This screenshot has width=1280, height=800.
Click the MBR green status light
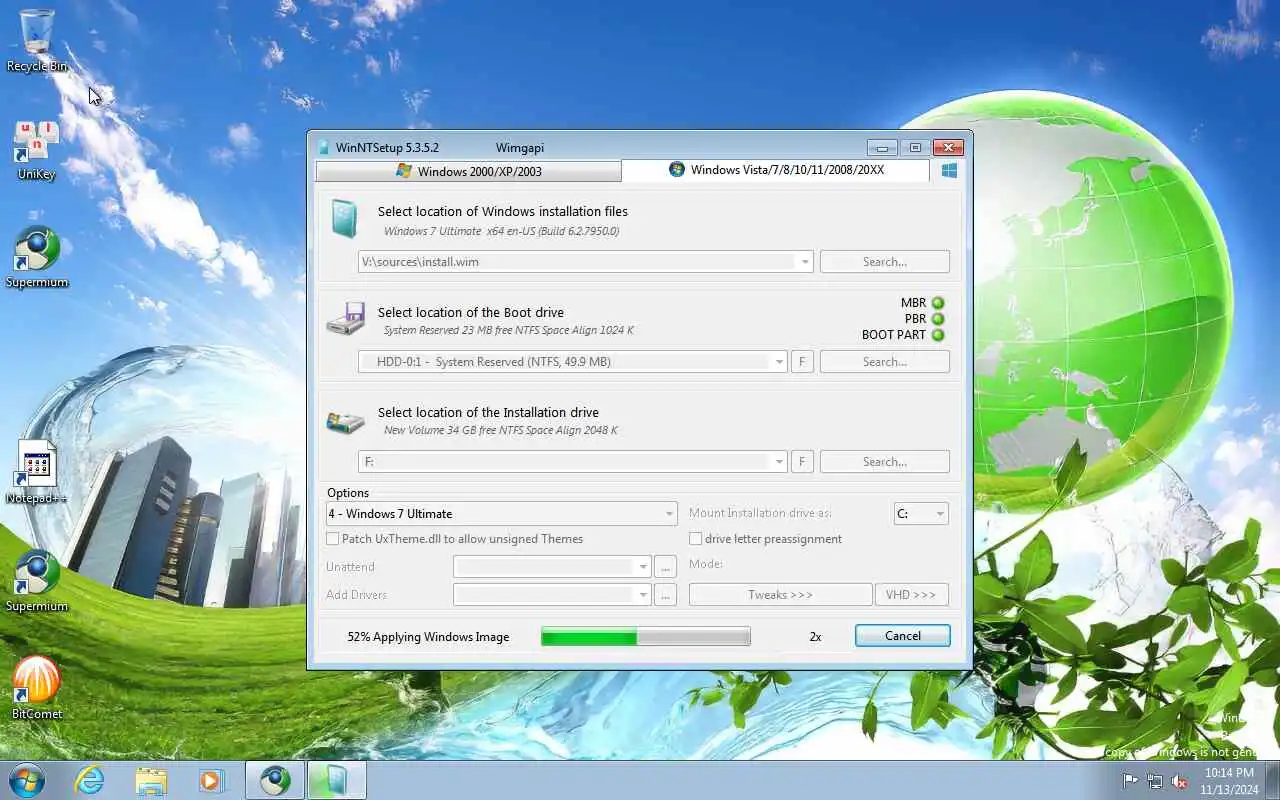point(938,303)
